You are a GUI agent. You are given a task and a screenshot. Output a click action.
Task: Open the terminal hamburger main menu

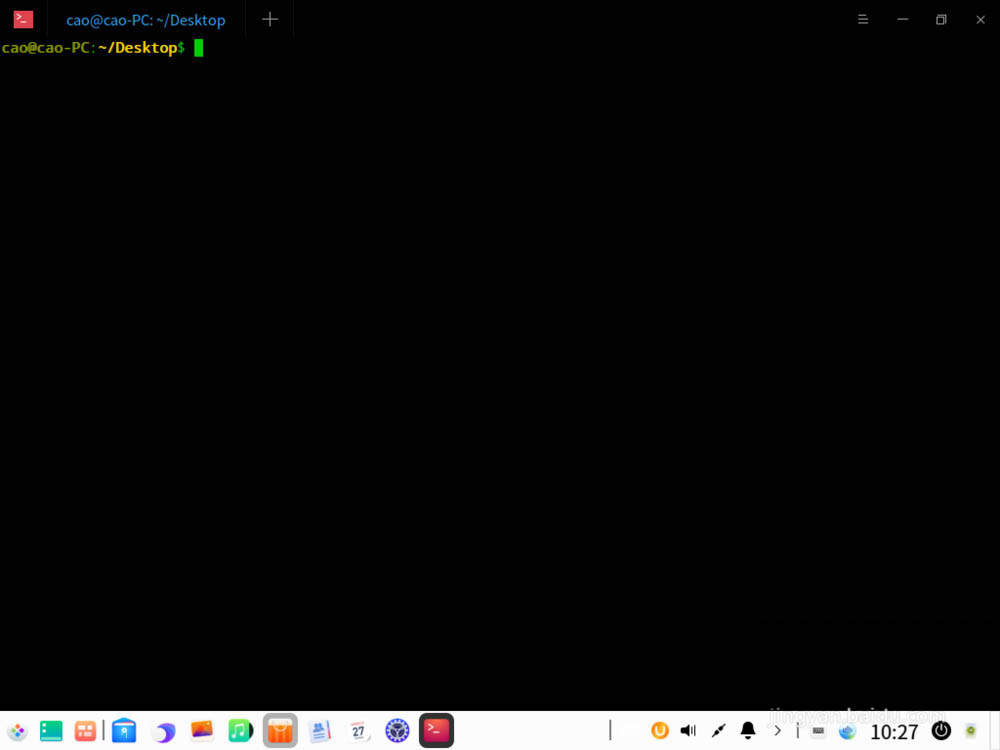click(863, 20)
